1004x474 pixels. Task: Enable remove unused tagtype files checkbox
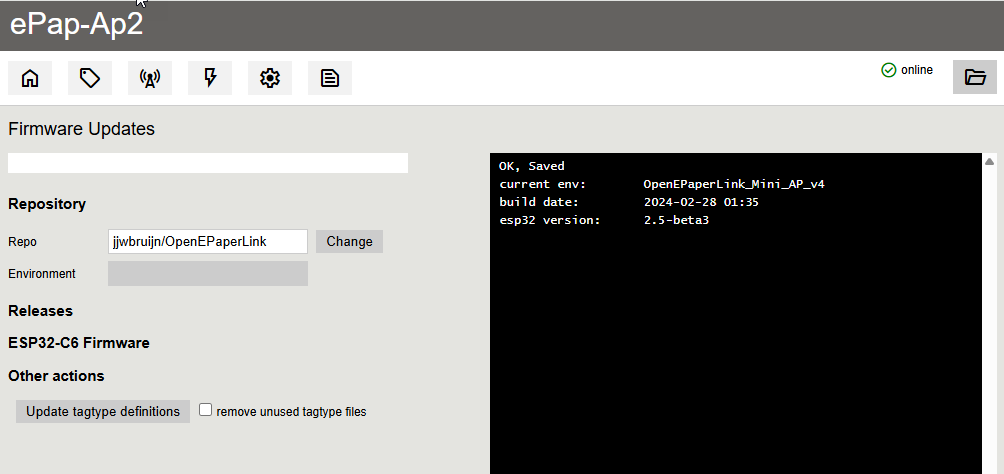pyautogui.click(x=206, y=410)
